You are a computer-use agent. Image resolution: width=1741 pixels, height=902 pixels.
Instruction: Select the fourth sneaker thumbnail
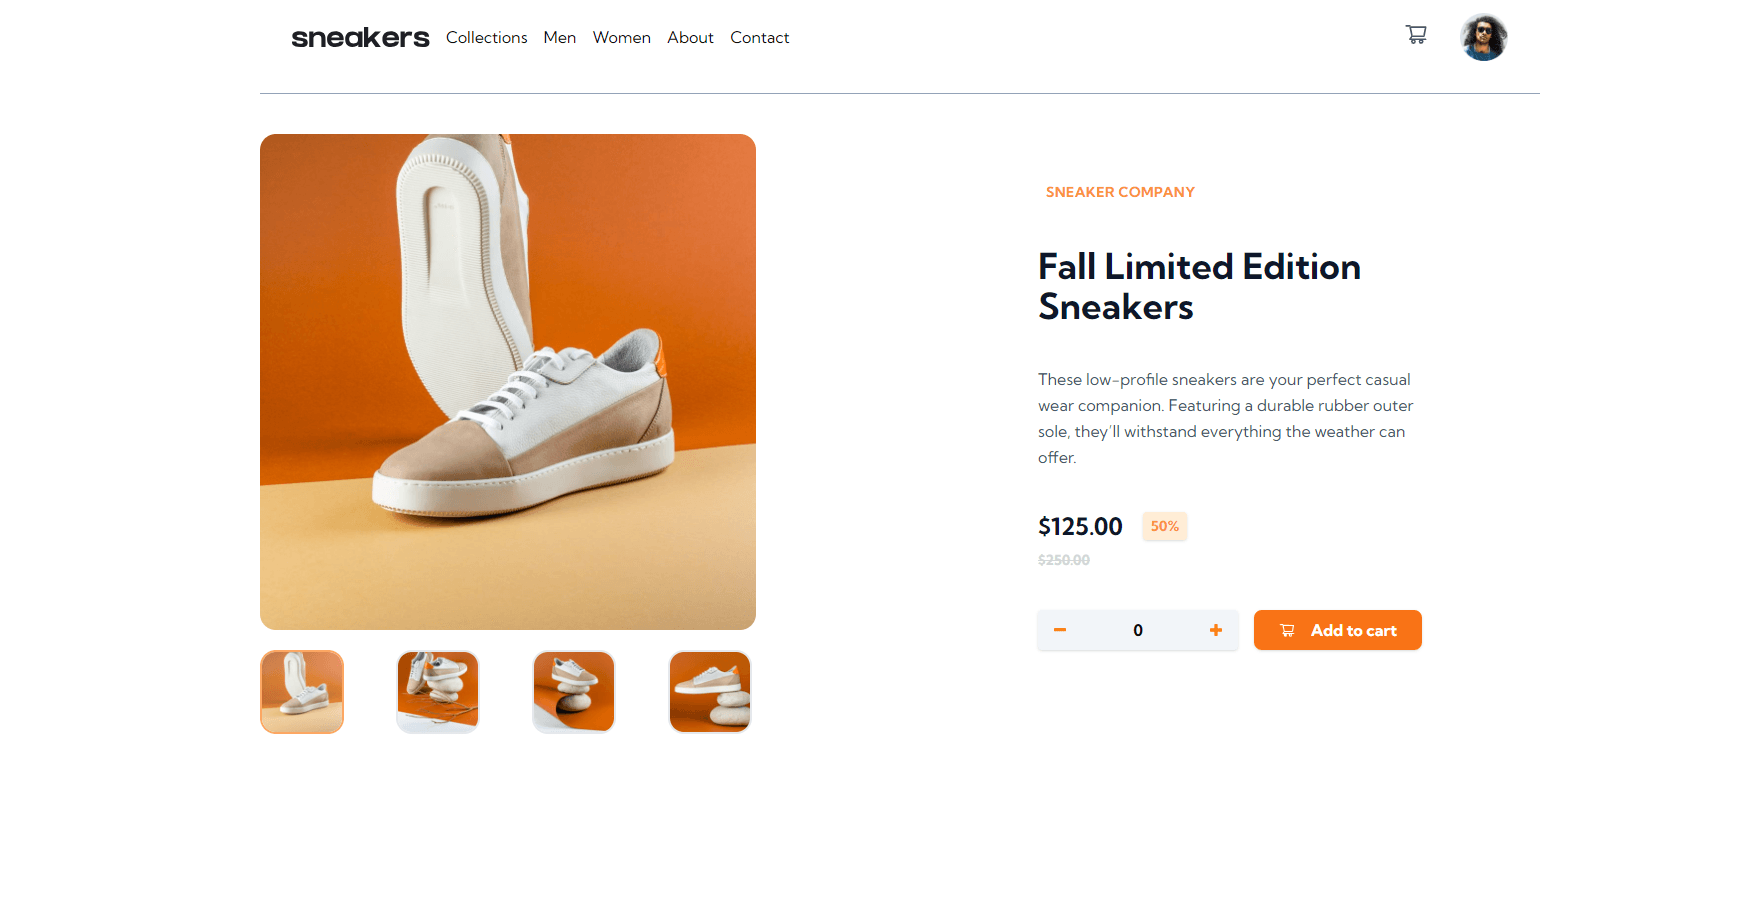(710, 692)
